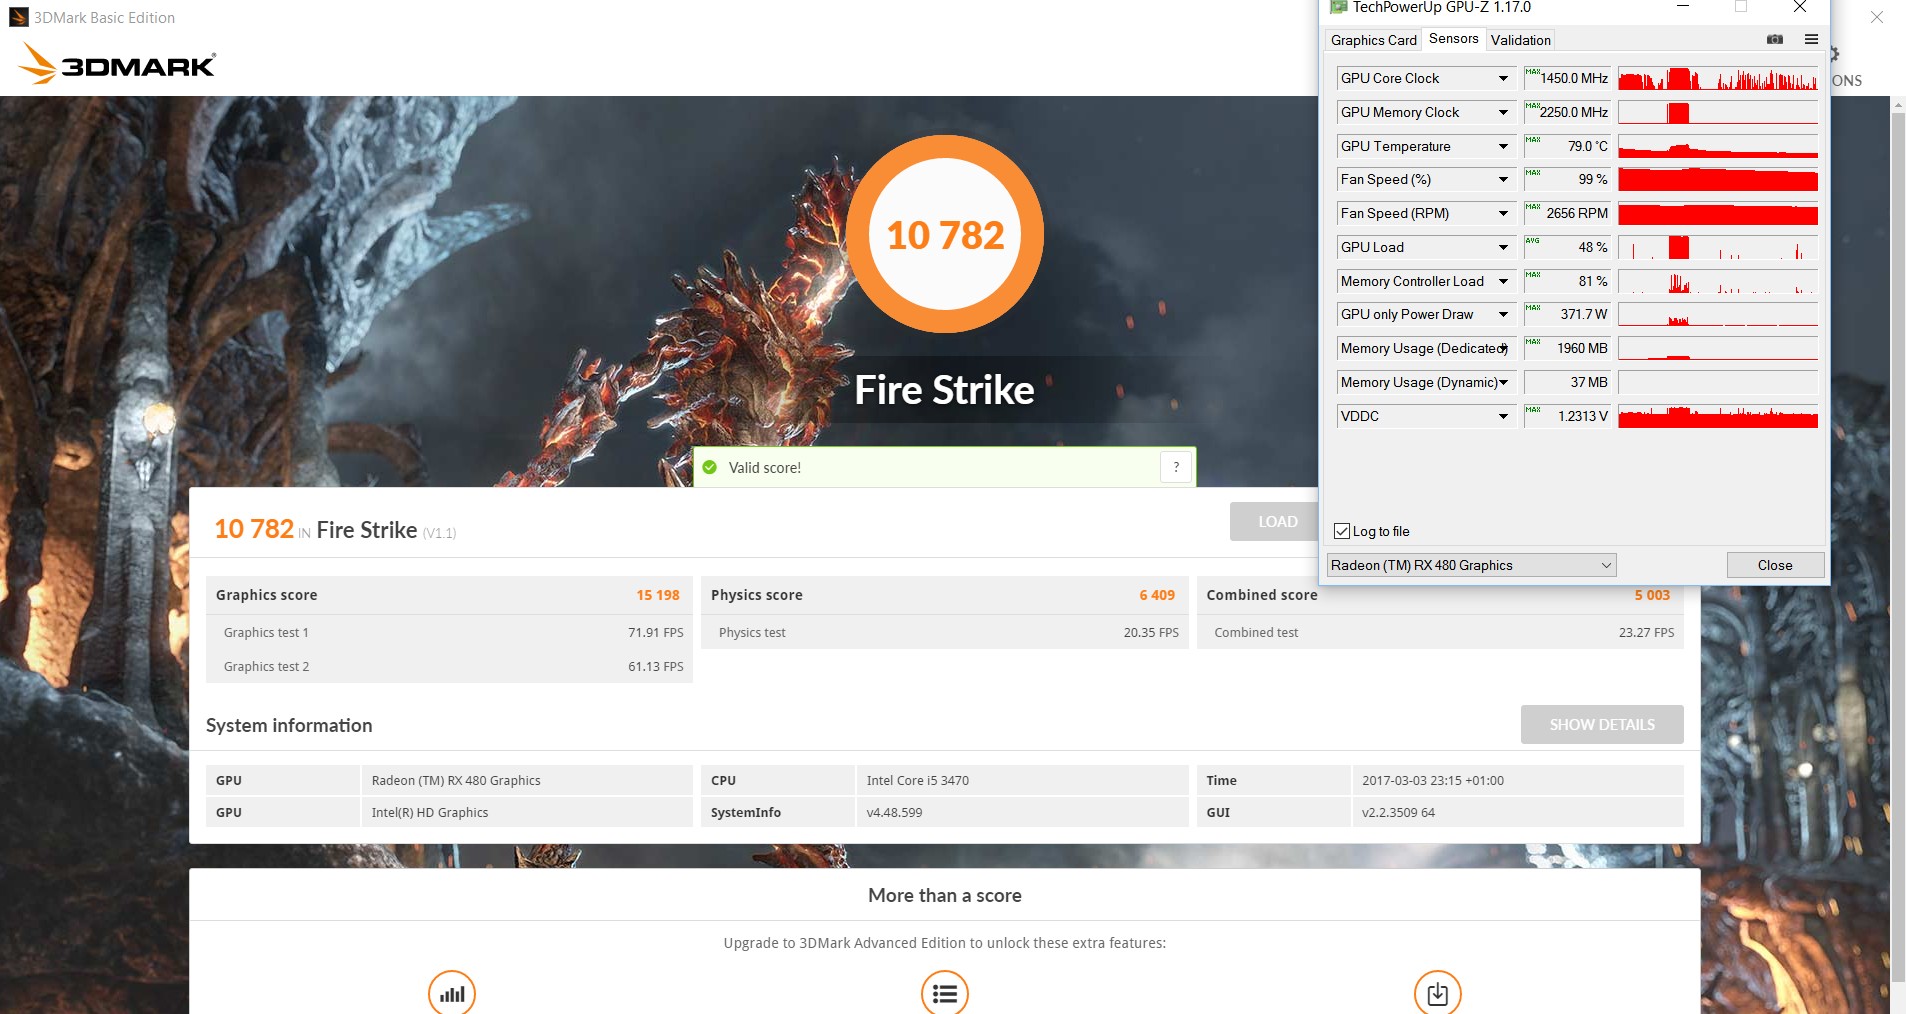Click the download/save feature icon
Viewport: 1906px width, 1014px height.
click(1438, 993)
